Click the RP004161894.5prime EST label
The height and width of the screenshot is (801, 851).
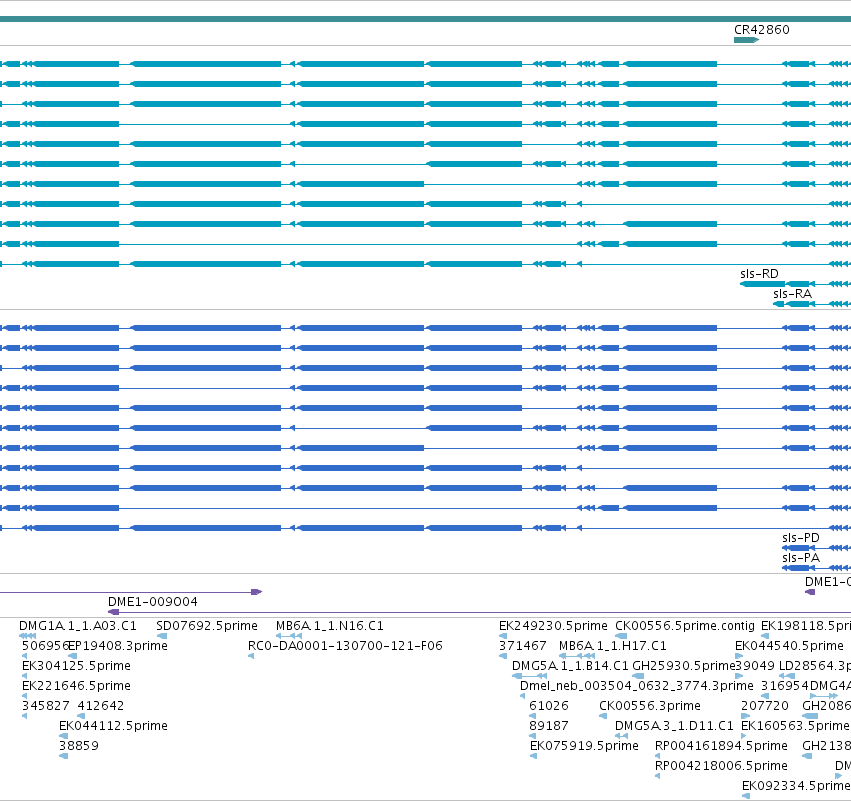click(721, 746)
